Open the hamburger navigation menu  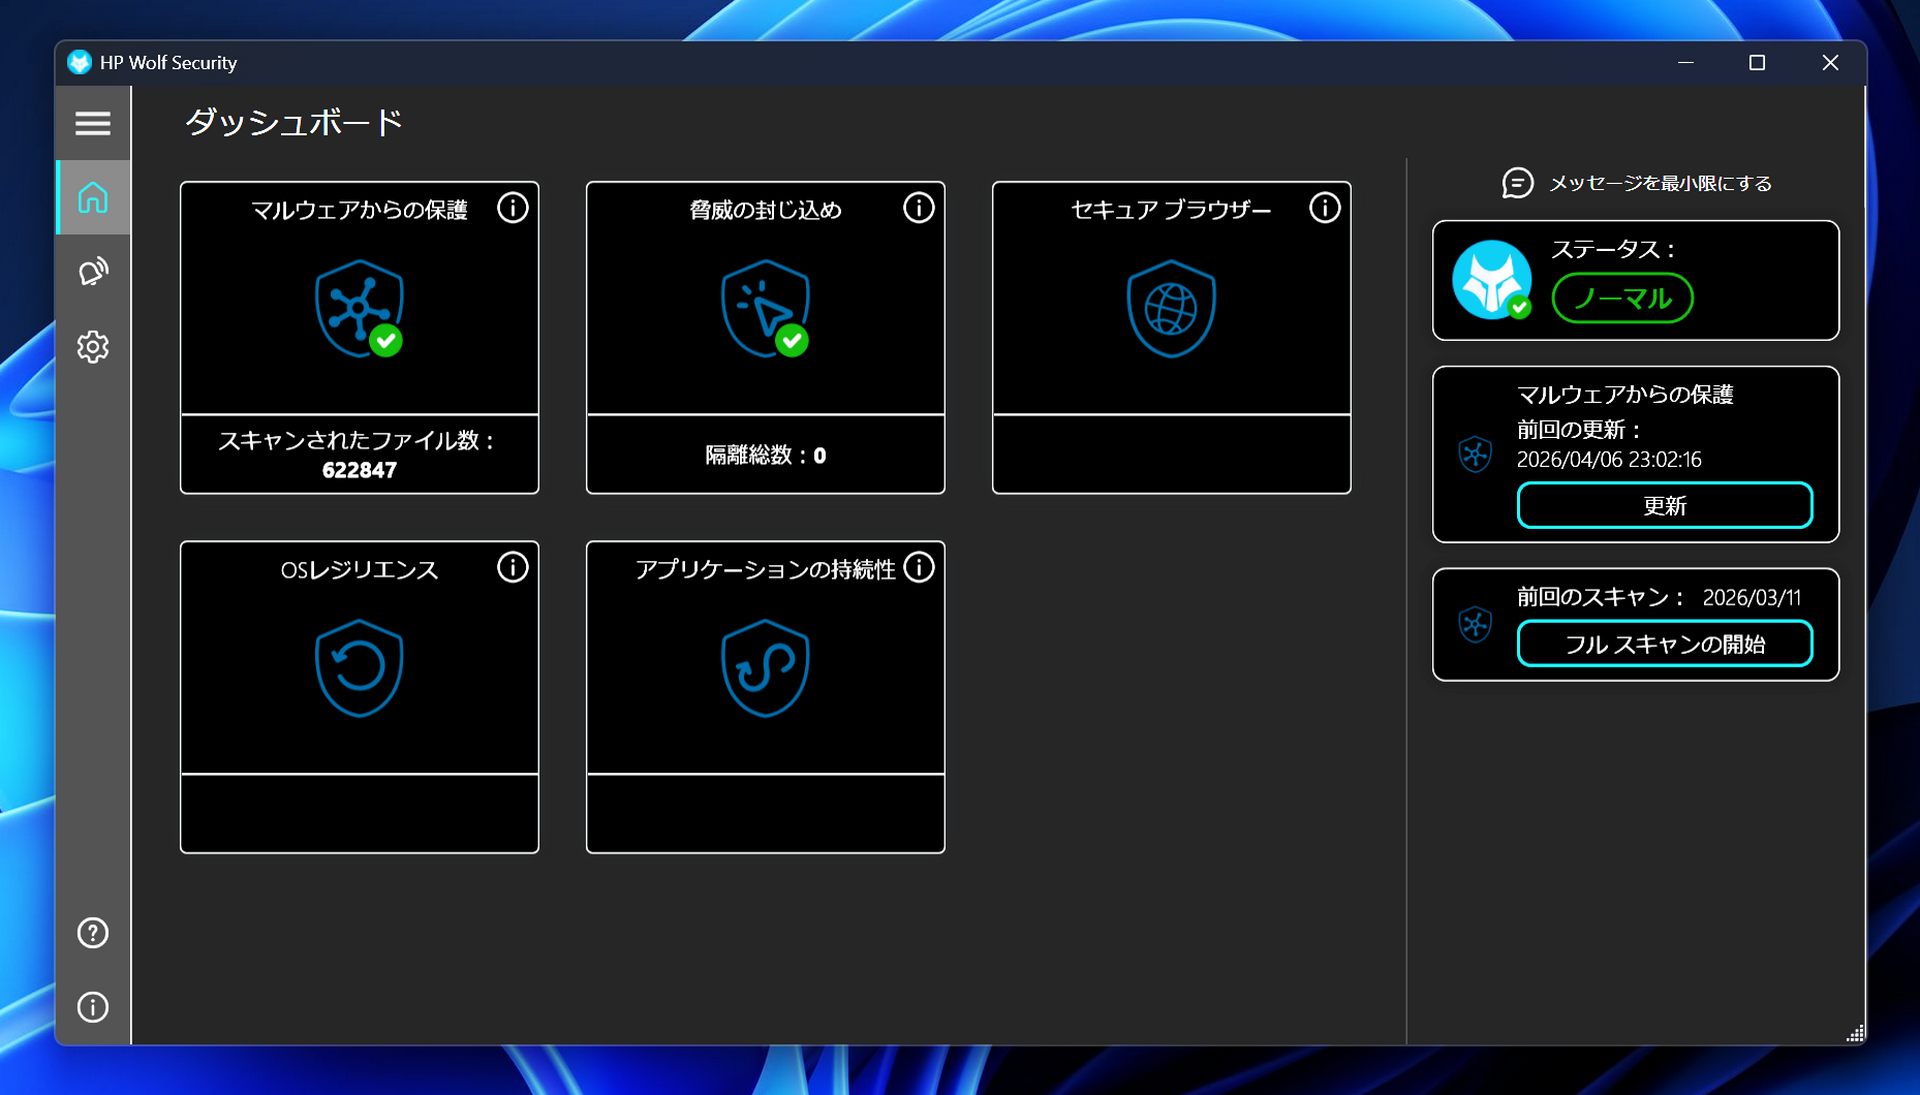tap(93, 123)
